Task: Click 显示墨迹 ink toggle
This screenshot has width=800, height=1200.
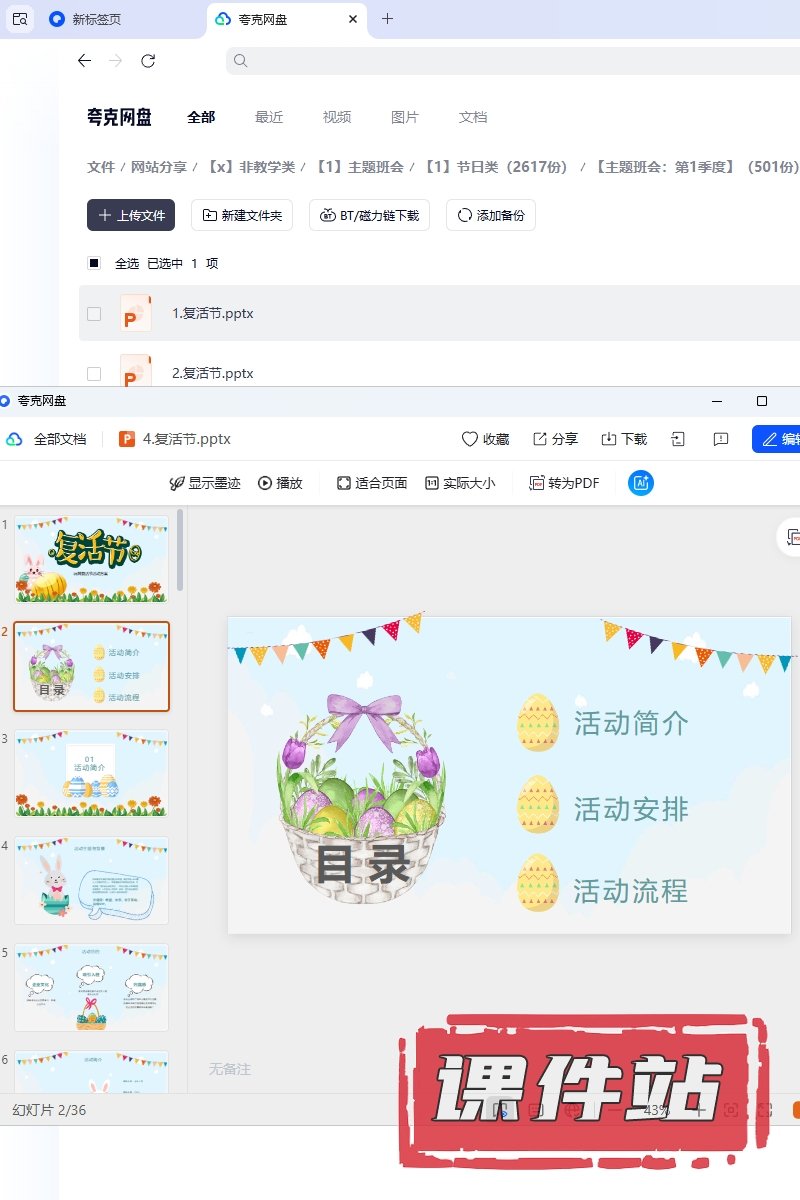Action: 178,483
